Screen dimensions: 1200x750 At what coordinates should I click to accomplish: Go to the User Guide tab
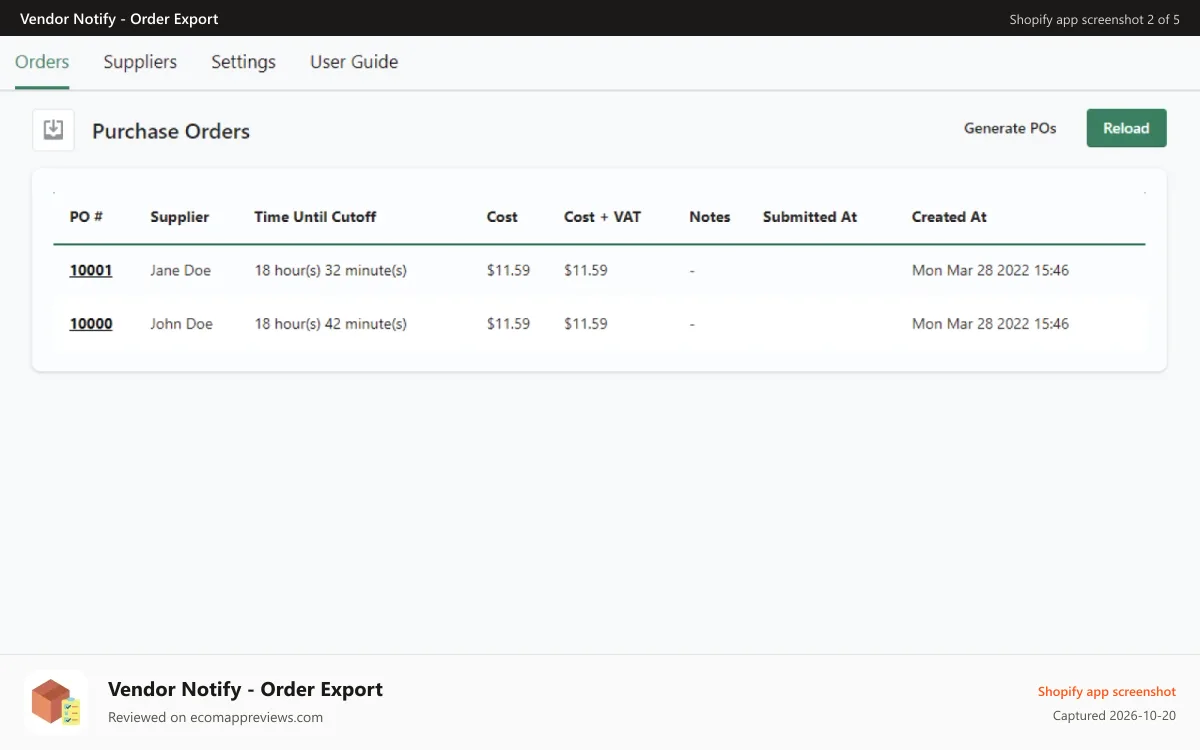click(x=354, y=62)
